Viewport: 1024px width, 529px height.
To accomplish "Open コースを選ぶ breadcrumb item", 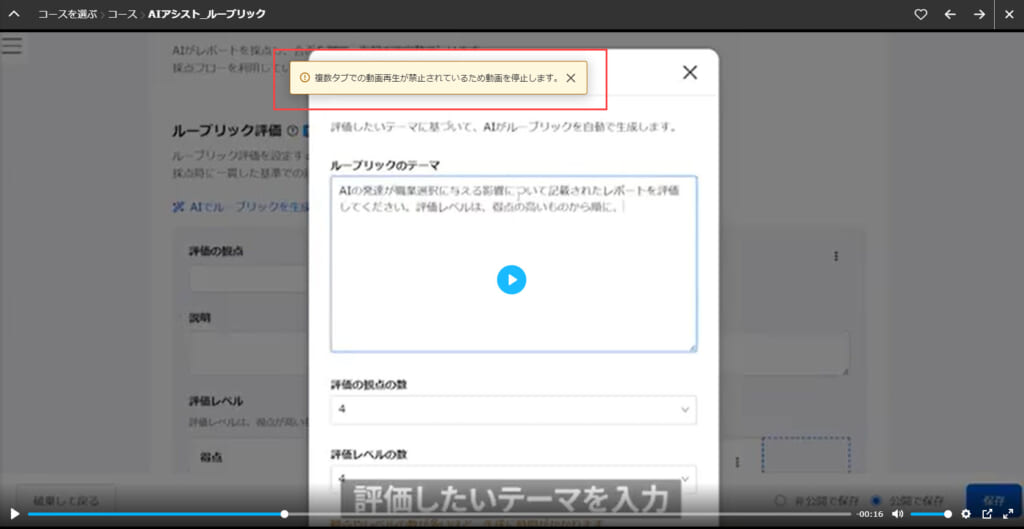I will (x=67, y=15).
